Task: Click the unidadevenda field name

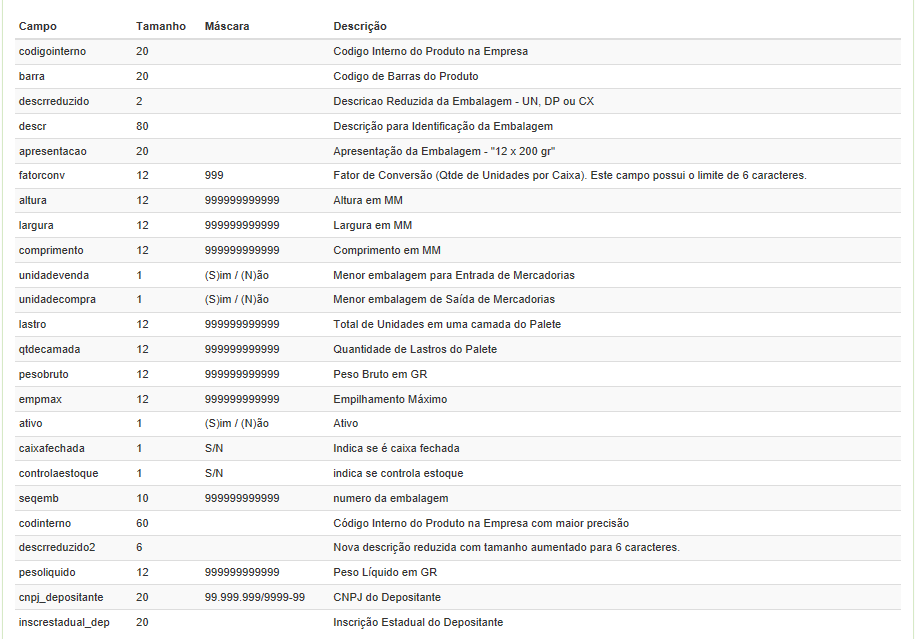Action: (x=53, y=275)
